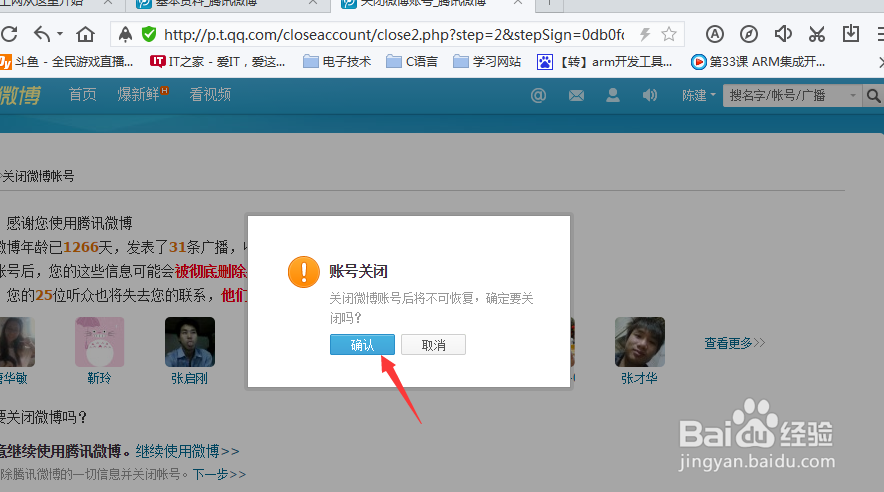884x492 pixels.
Task: Open @ mentions icon
Action: pos(538,95)
